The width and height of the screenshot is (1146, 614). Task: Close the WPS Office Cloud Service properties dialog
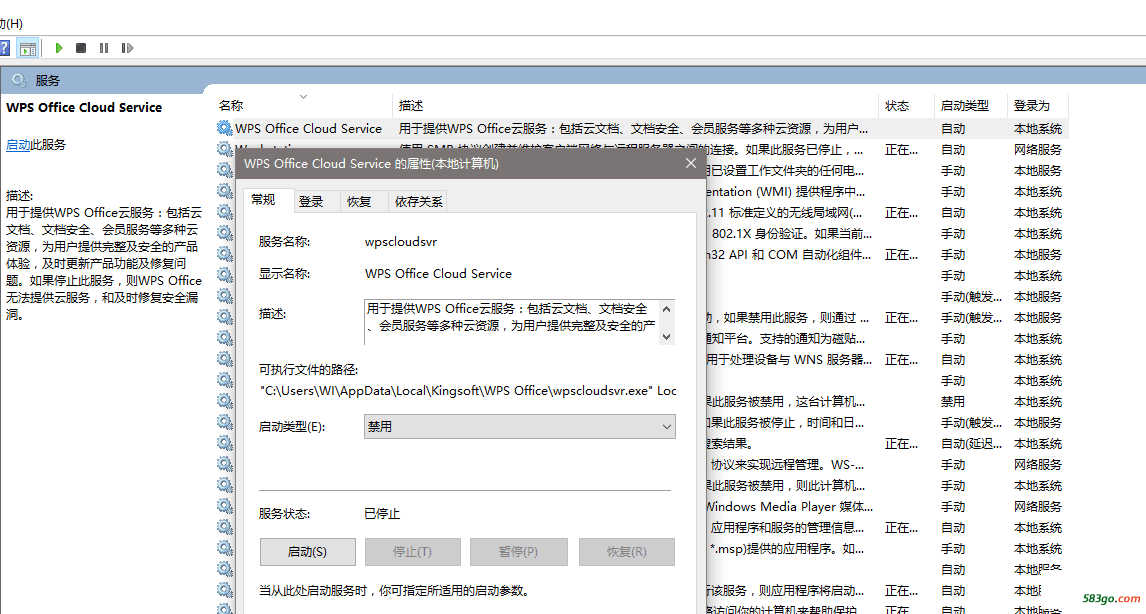click(691, 163)
